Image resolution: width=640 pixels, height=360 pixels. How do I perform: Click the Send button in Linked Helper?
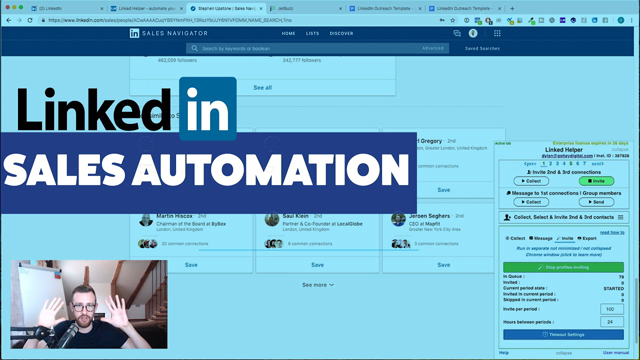click(x=596, y=202)
